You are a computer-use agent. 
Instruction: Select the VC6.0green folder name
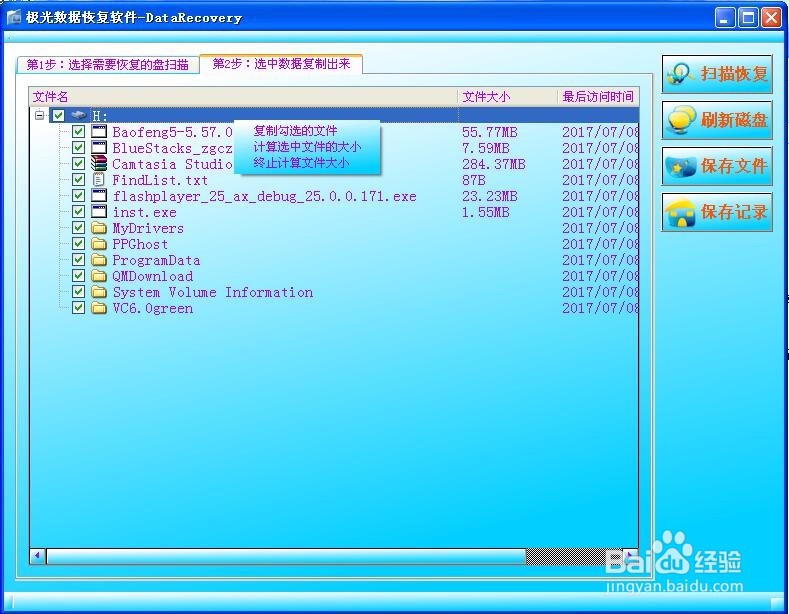(152, 309)
